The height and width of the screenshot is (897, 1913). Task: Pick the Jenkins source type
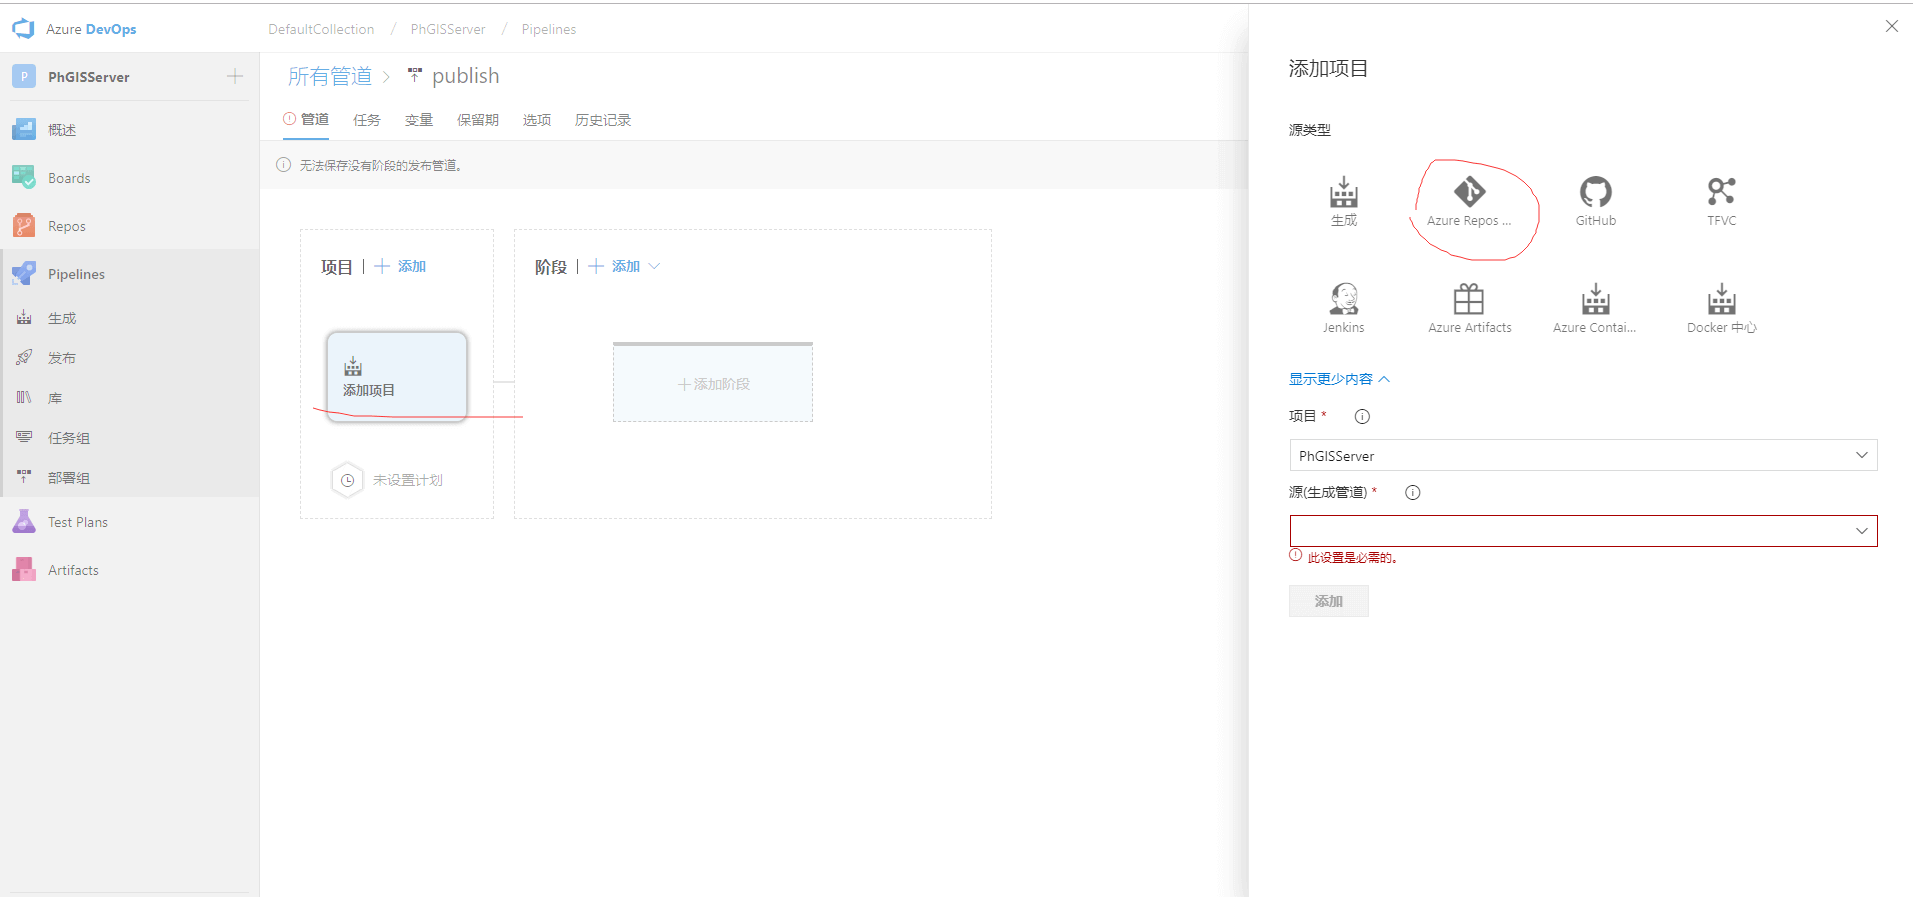coord(1343,308)
